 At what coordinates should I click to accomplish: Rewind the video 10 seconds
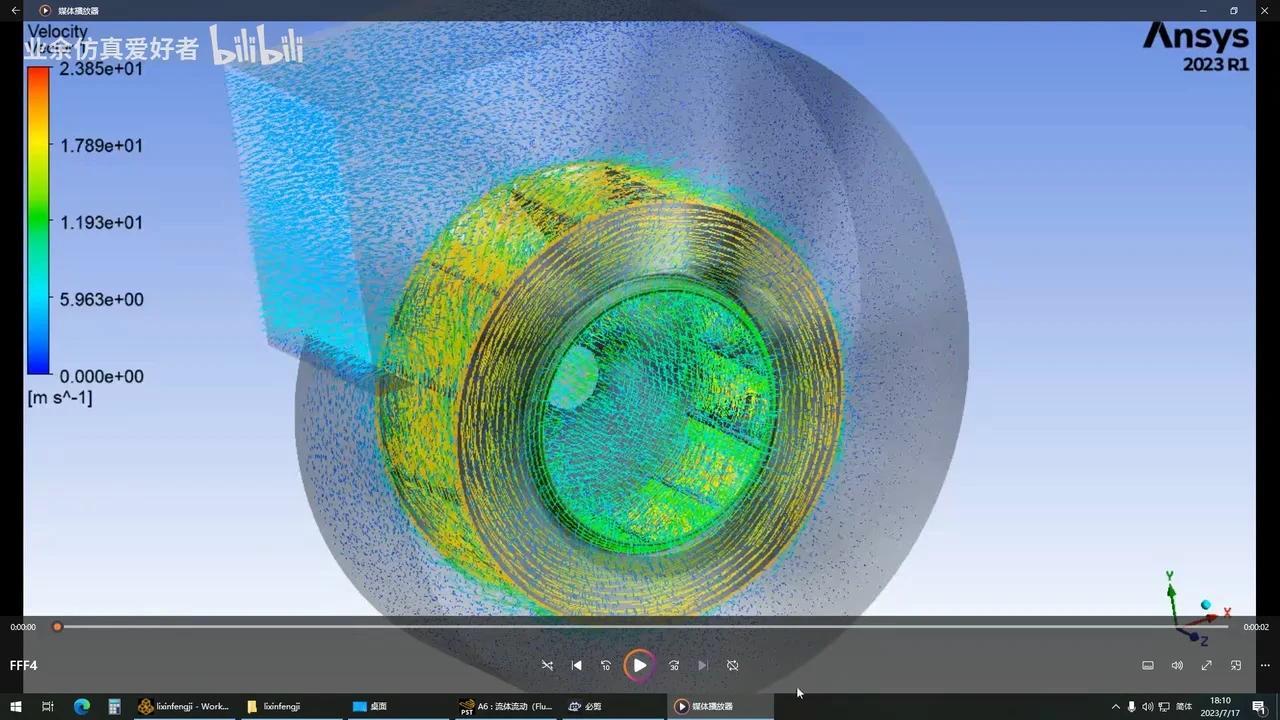pos(606,665)
